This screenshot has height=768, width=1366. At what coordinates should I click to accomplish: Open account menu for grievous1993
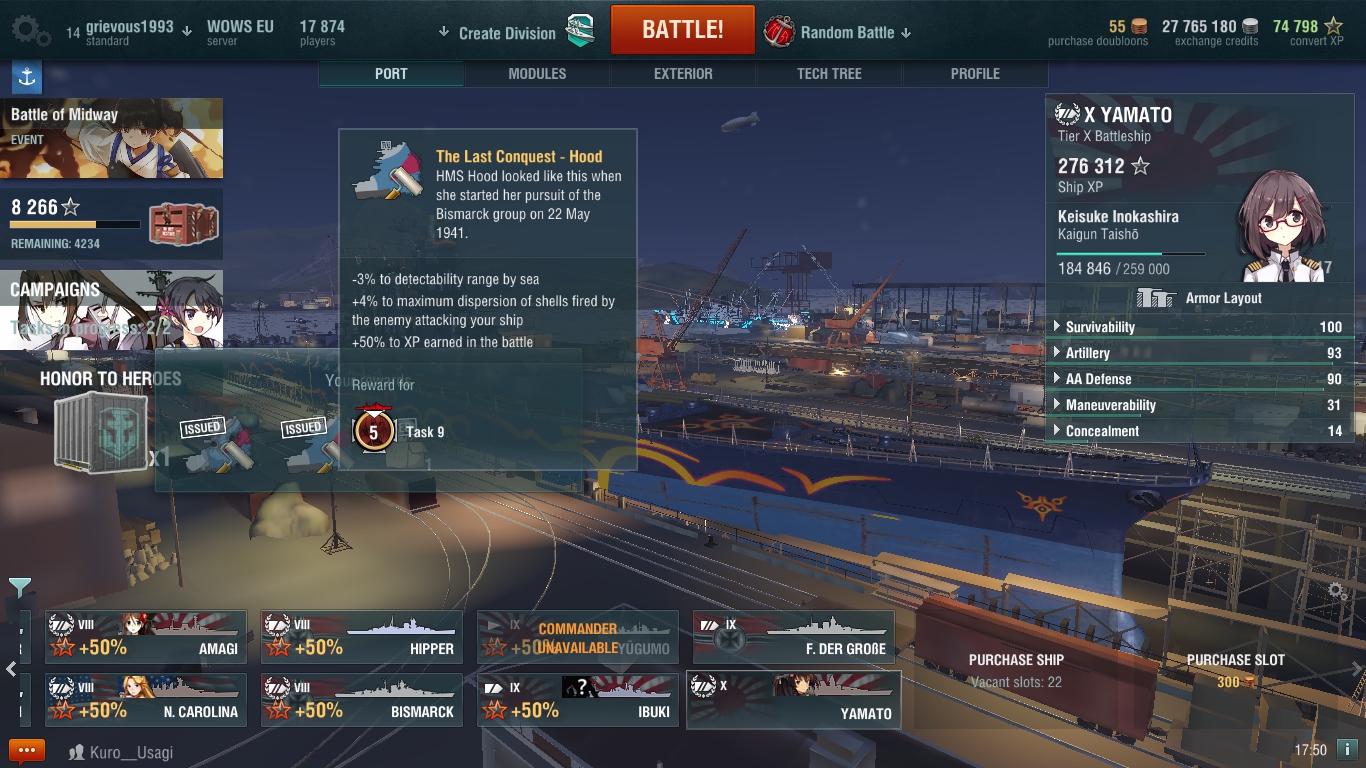(130, 31)
